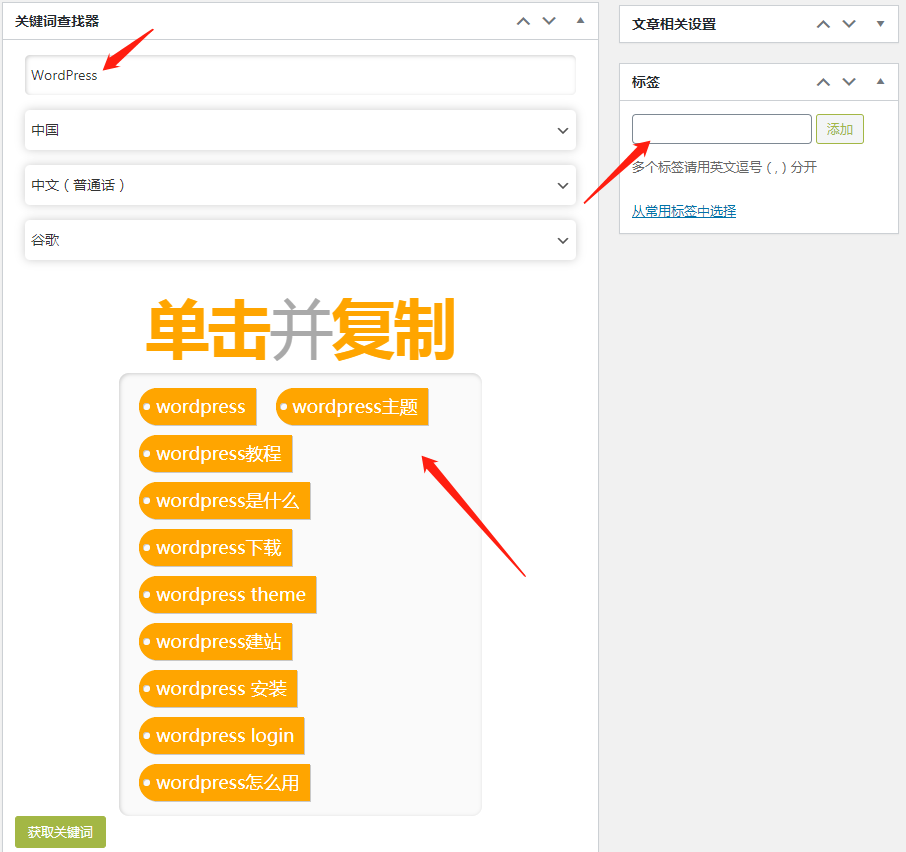This screenshot has width=906, height=852.
Task: Move the 文章相关设置 panel down
Action: pos(849,24)
